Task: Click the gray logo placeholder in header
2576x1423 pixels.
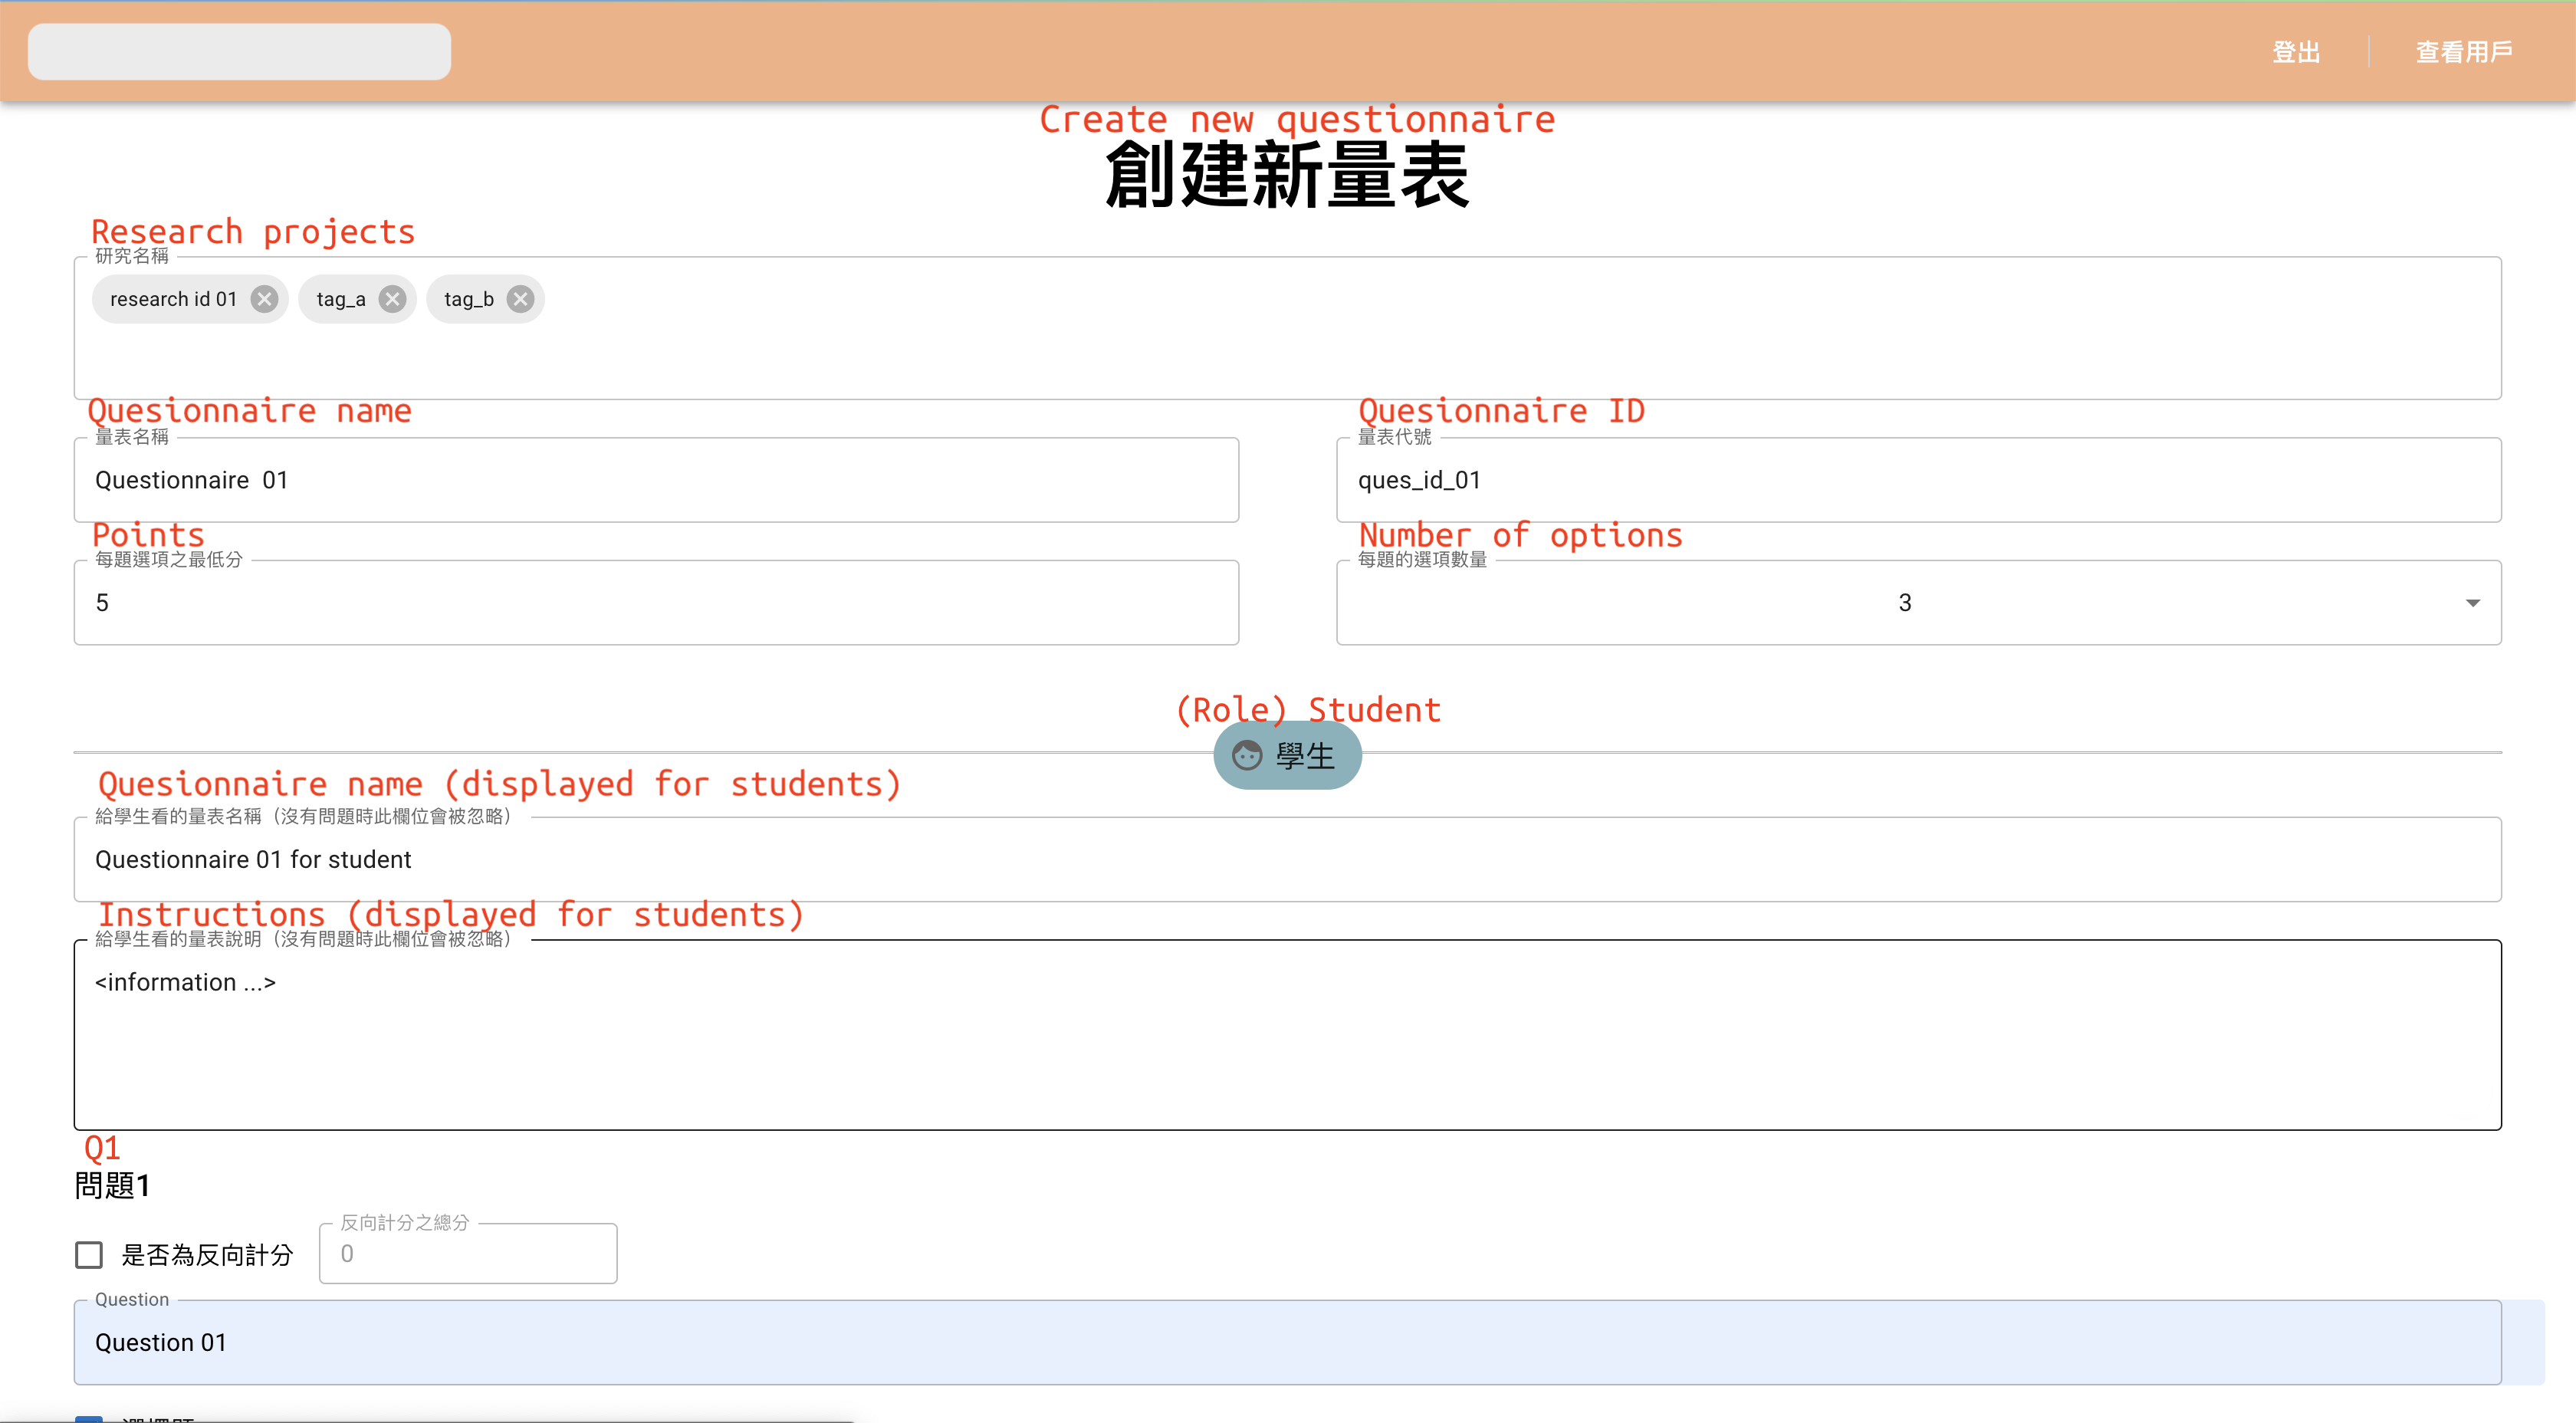Action: tap(239, 51)
